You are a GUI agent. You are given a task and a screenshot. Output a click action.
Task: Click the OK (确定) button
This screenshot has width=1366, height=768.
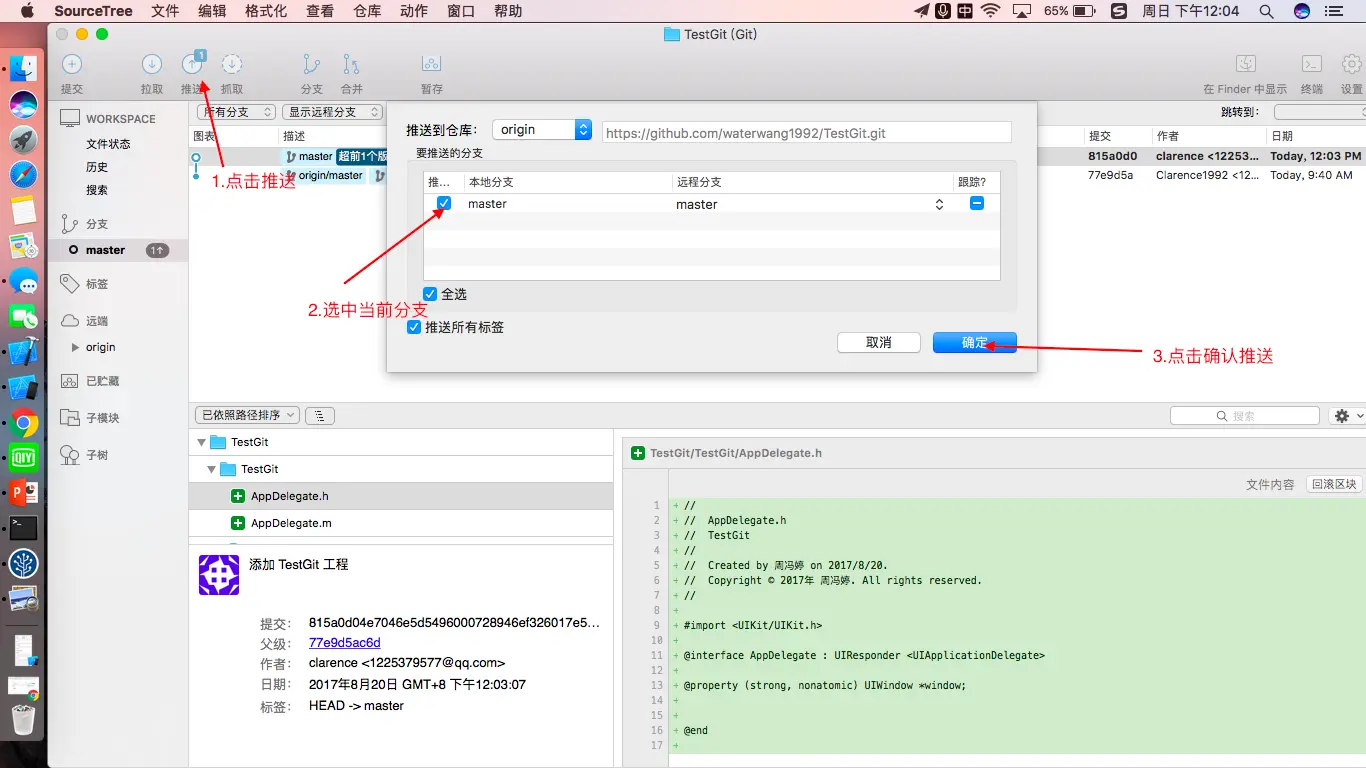975,342
